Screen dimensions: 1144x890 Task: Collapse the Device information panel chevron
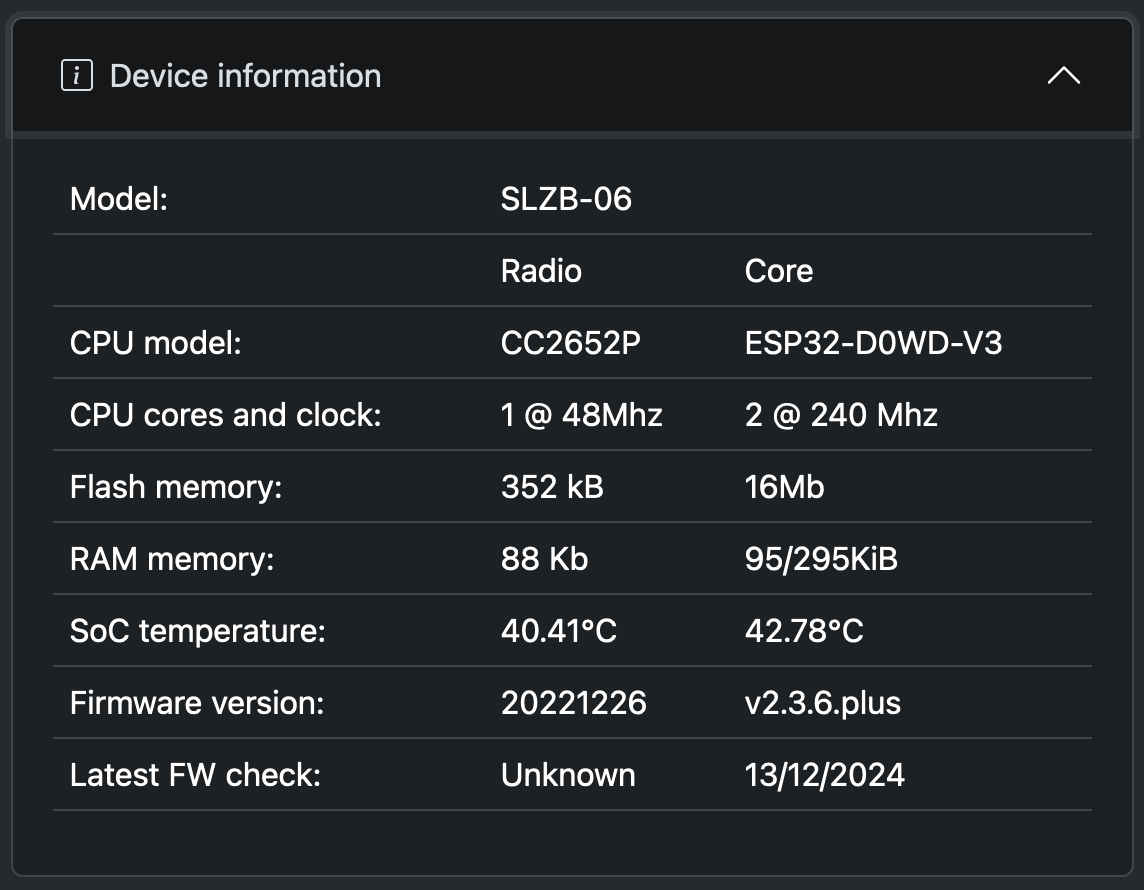click(1063, 75)
